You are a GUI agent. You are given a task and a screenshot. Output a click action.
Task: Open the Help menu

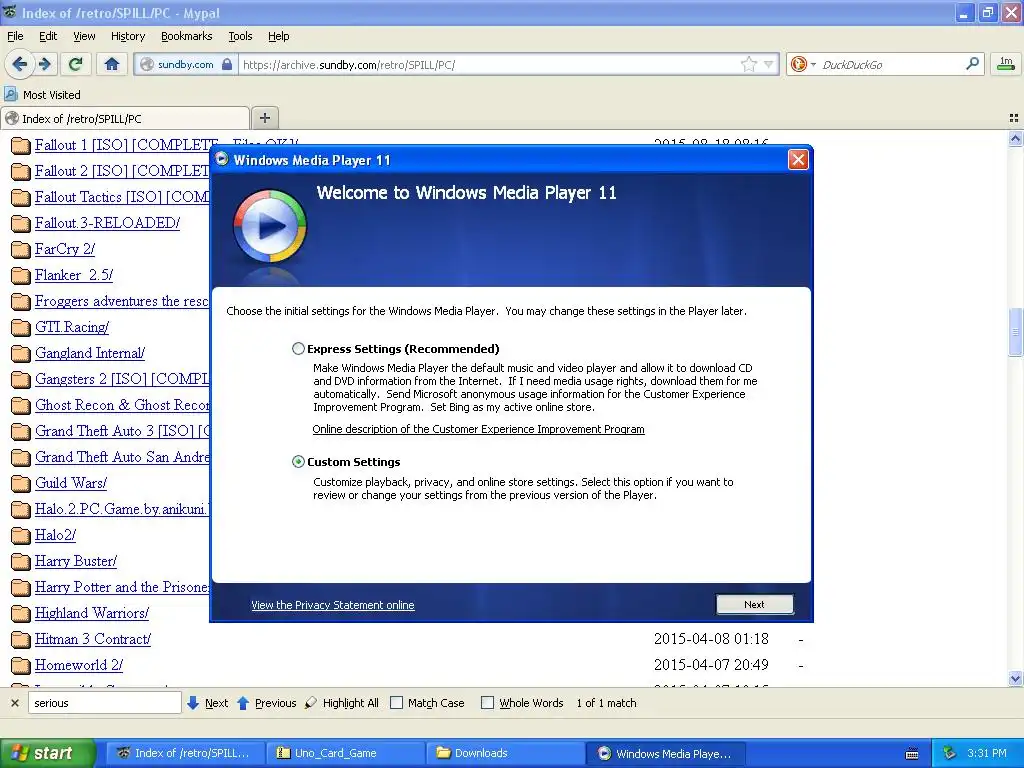coord(278,36)
